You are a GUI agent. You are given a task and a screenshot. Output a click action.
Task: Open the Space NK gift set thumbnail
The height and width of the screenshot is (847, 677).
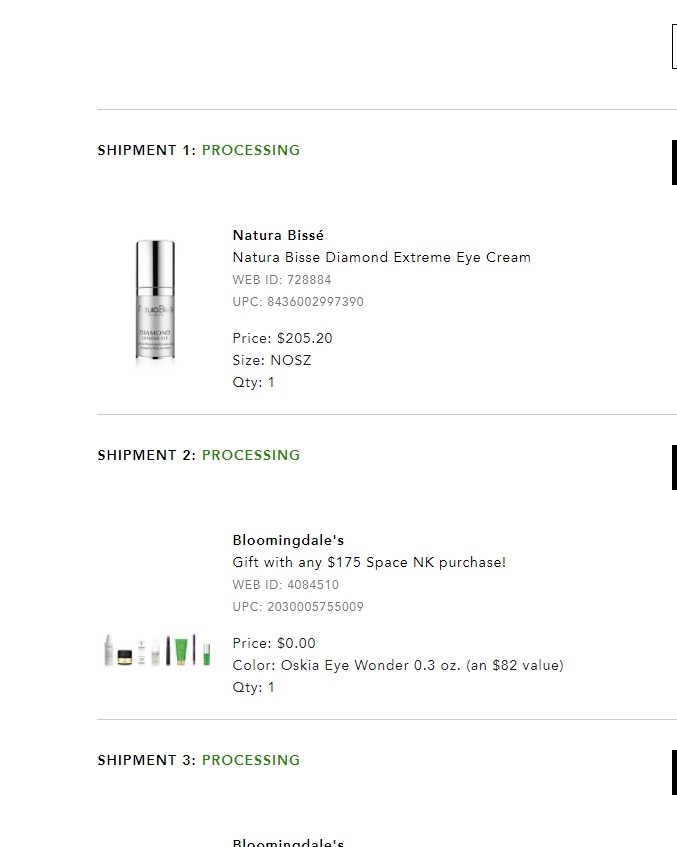click(158, 651)
